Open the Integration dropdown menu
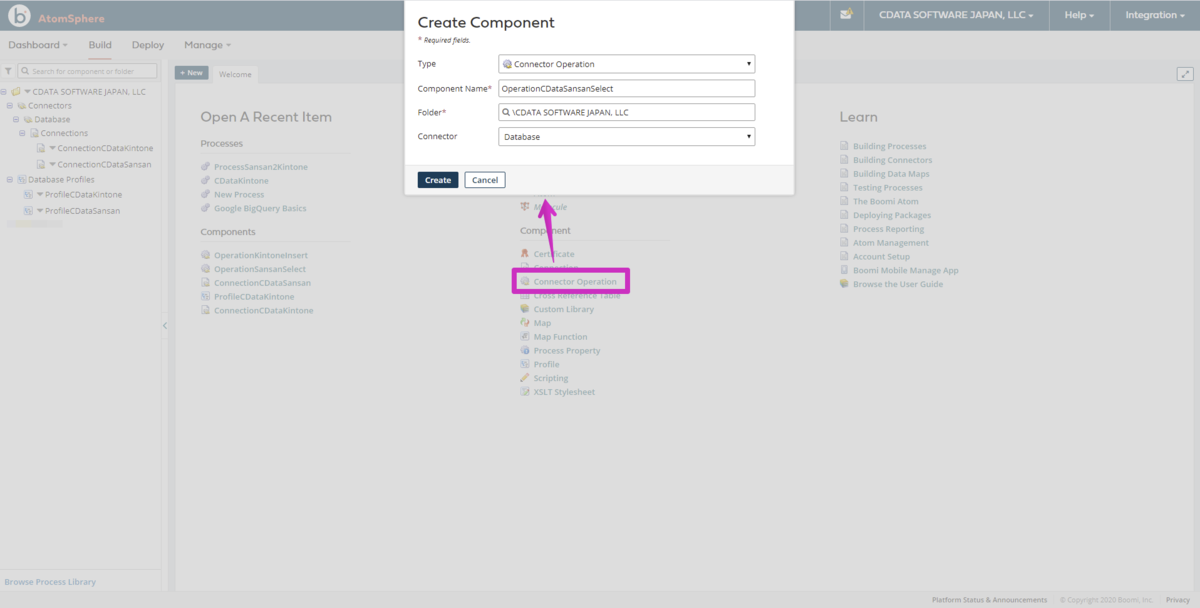 [x=1154, y=15]
